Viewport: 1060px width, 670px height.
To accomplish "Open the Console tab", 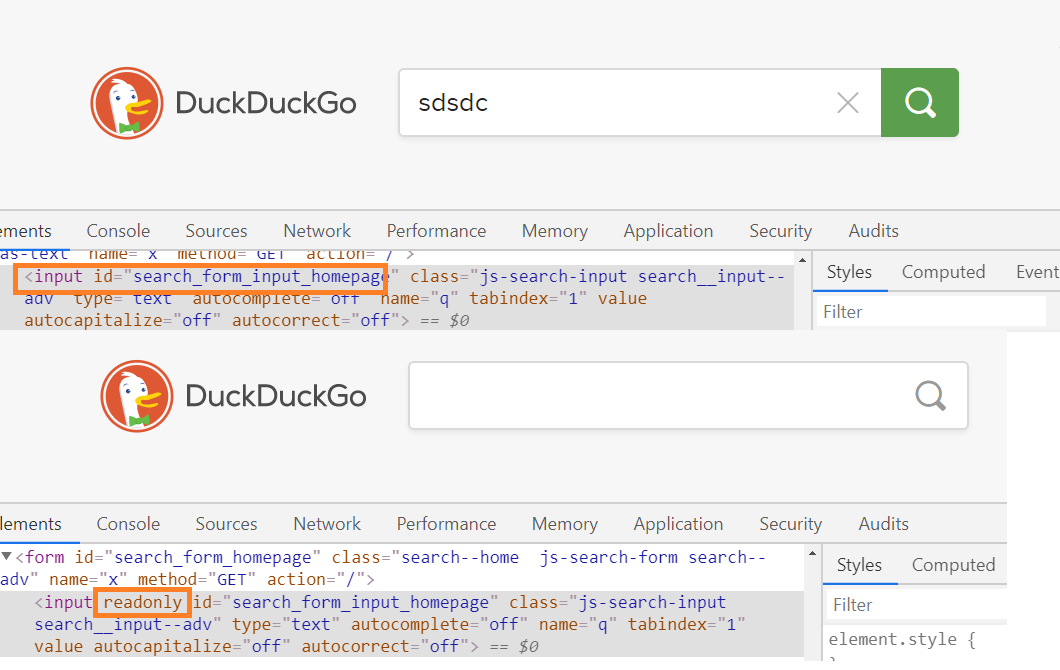I will [x=118, y=230].
